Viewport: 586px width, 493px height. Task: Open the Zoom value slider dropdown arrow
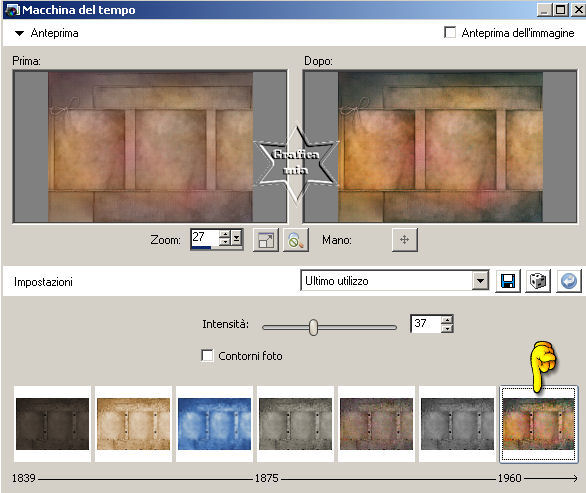coord(237,238)
